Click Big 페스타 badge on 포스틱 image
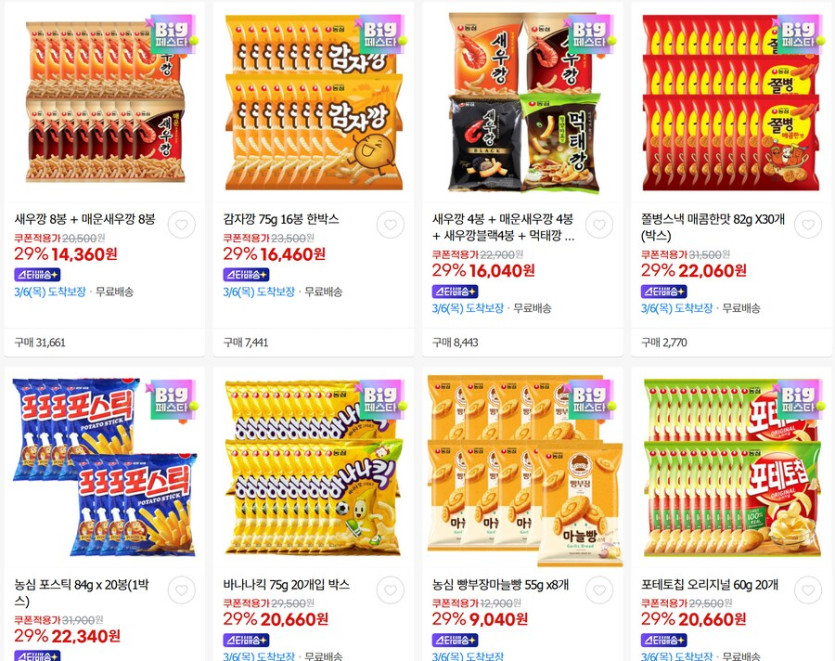 [x=171, y=399]
